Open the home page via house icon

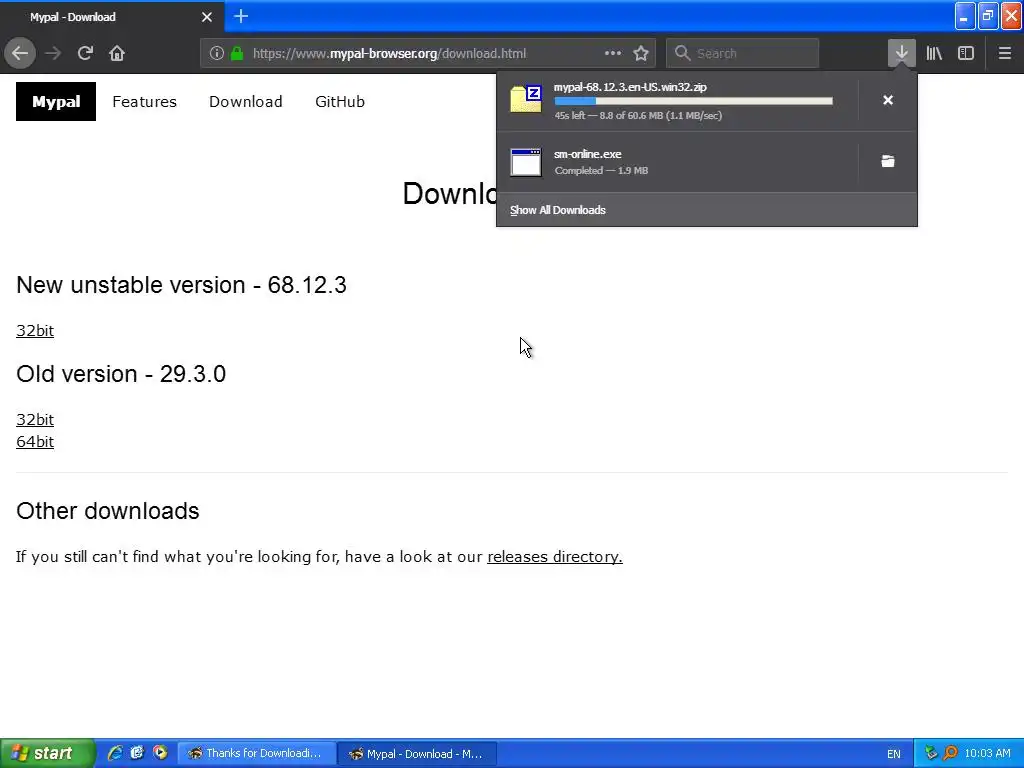(117, 54)
